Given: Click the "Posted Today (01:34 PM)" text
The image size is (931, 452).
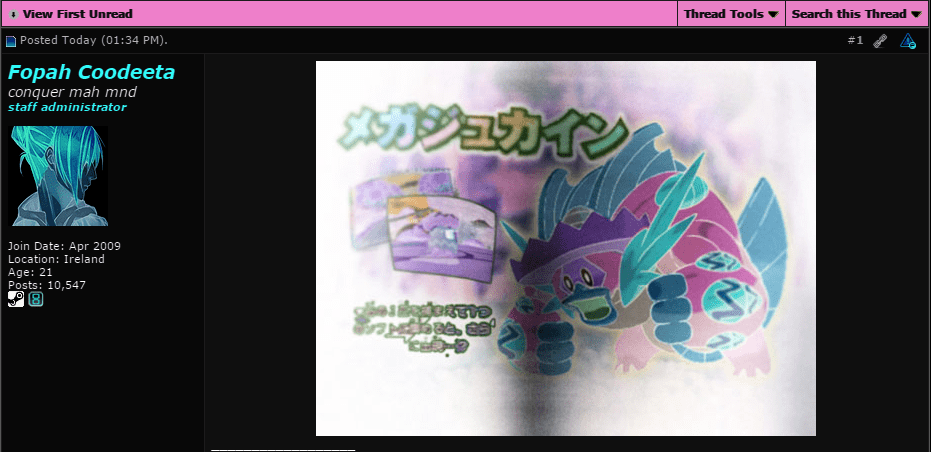Looking at the screenshot, I should 94,40.
